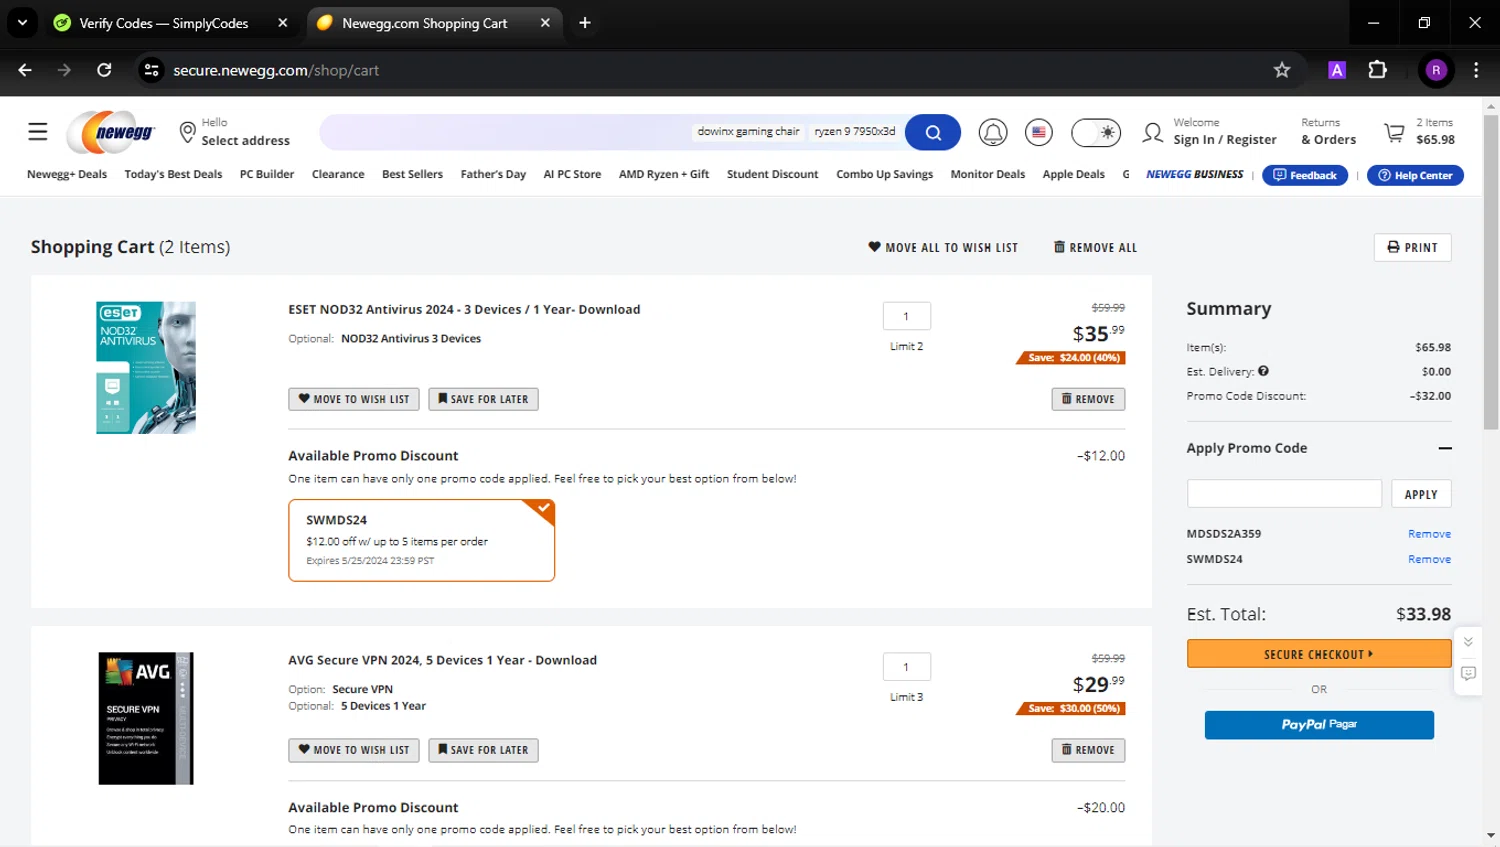The height and width of the screenshot is (847, 1500).
Task: Open Chrome three-dot menu
Action: 1476,70
